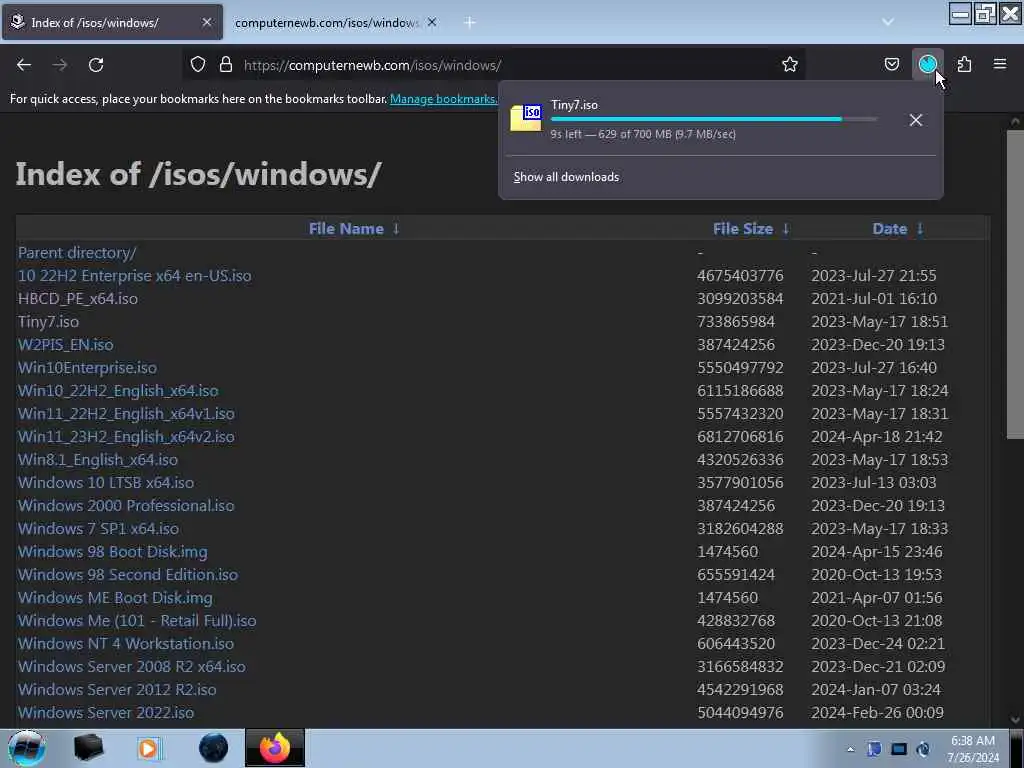Switch to Index of /isos/windows/ tab
The width and height of the screenshot is (1024, 768).
(x=112, y=22)
